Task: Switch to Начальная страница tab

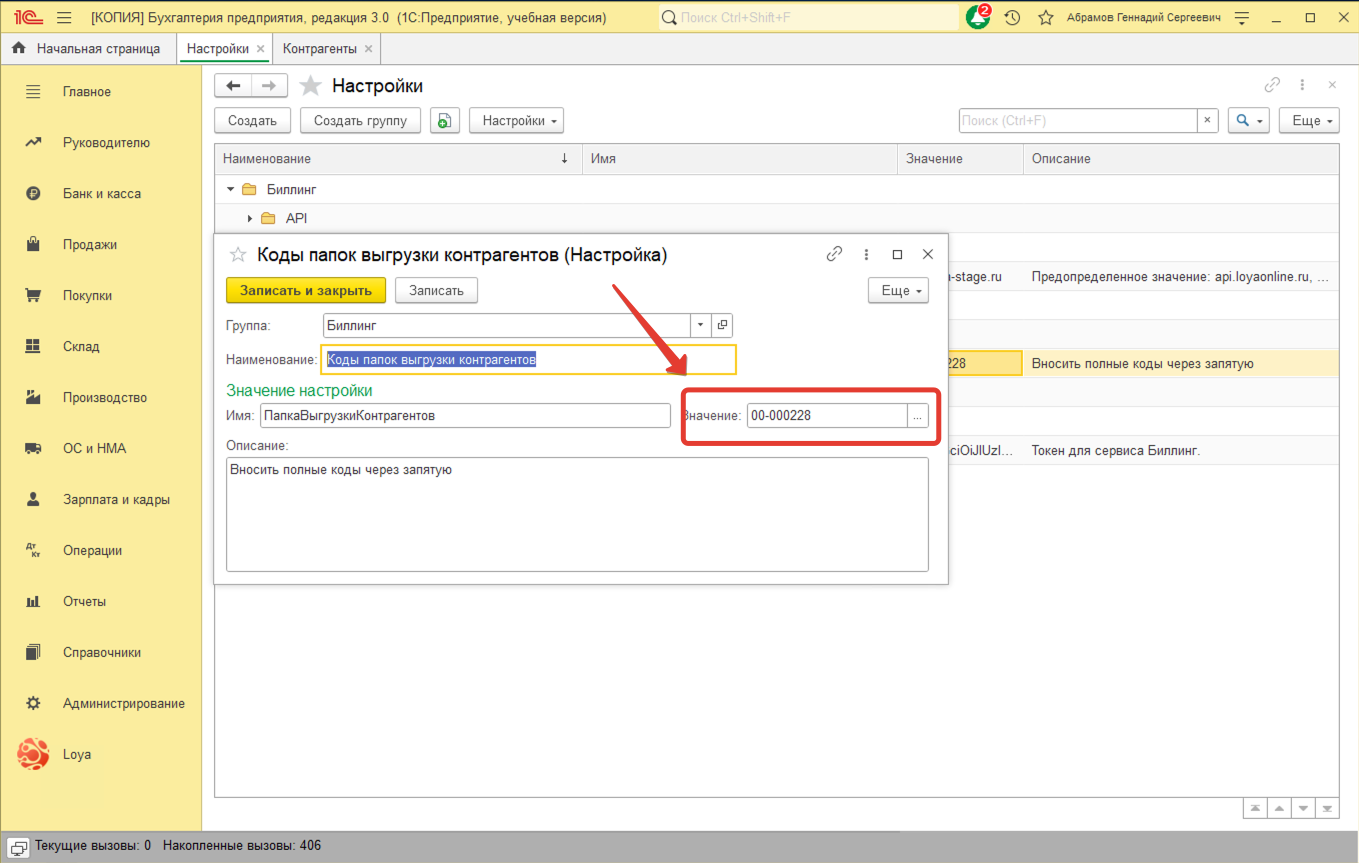Action: [x=88, y=48]
